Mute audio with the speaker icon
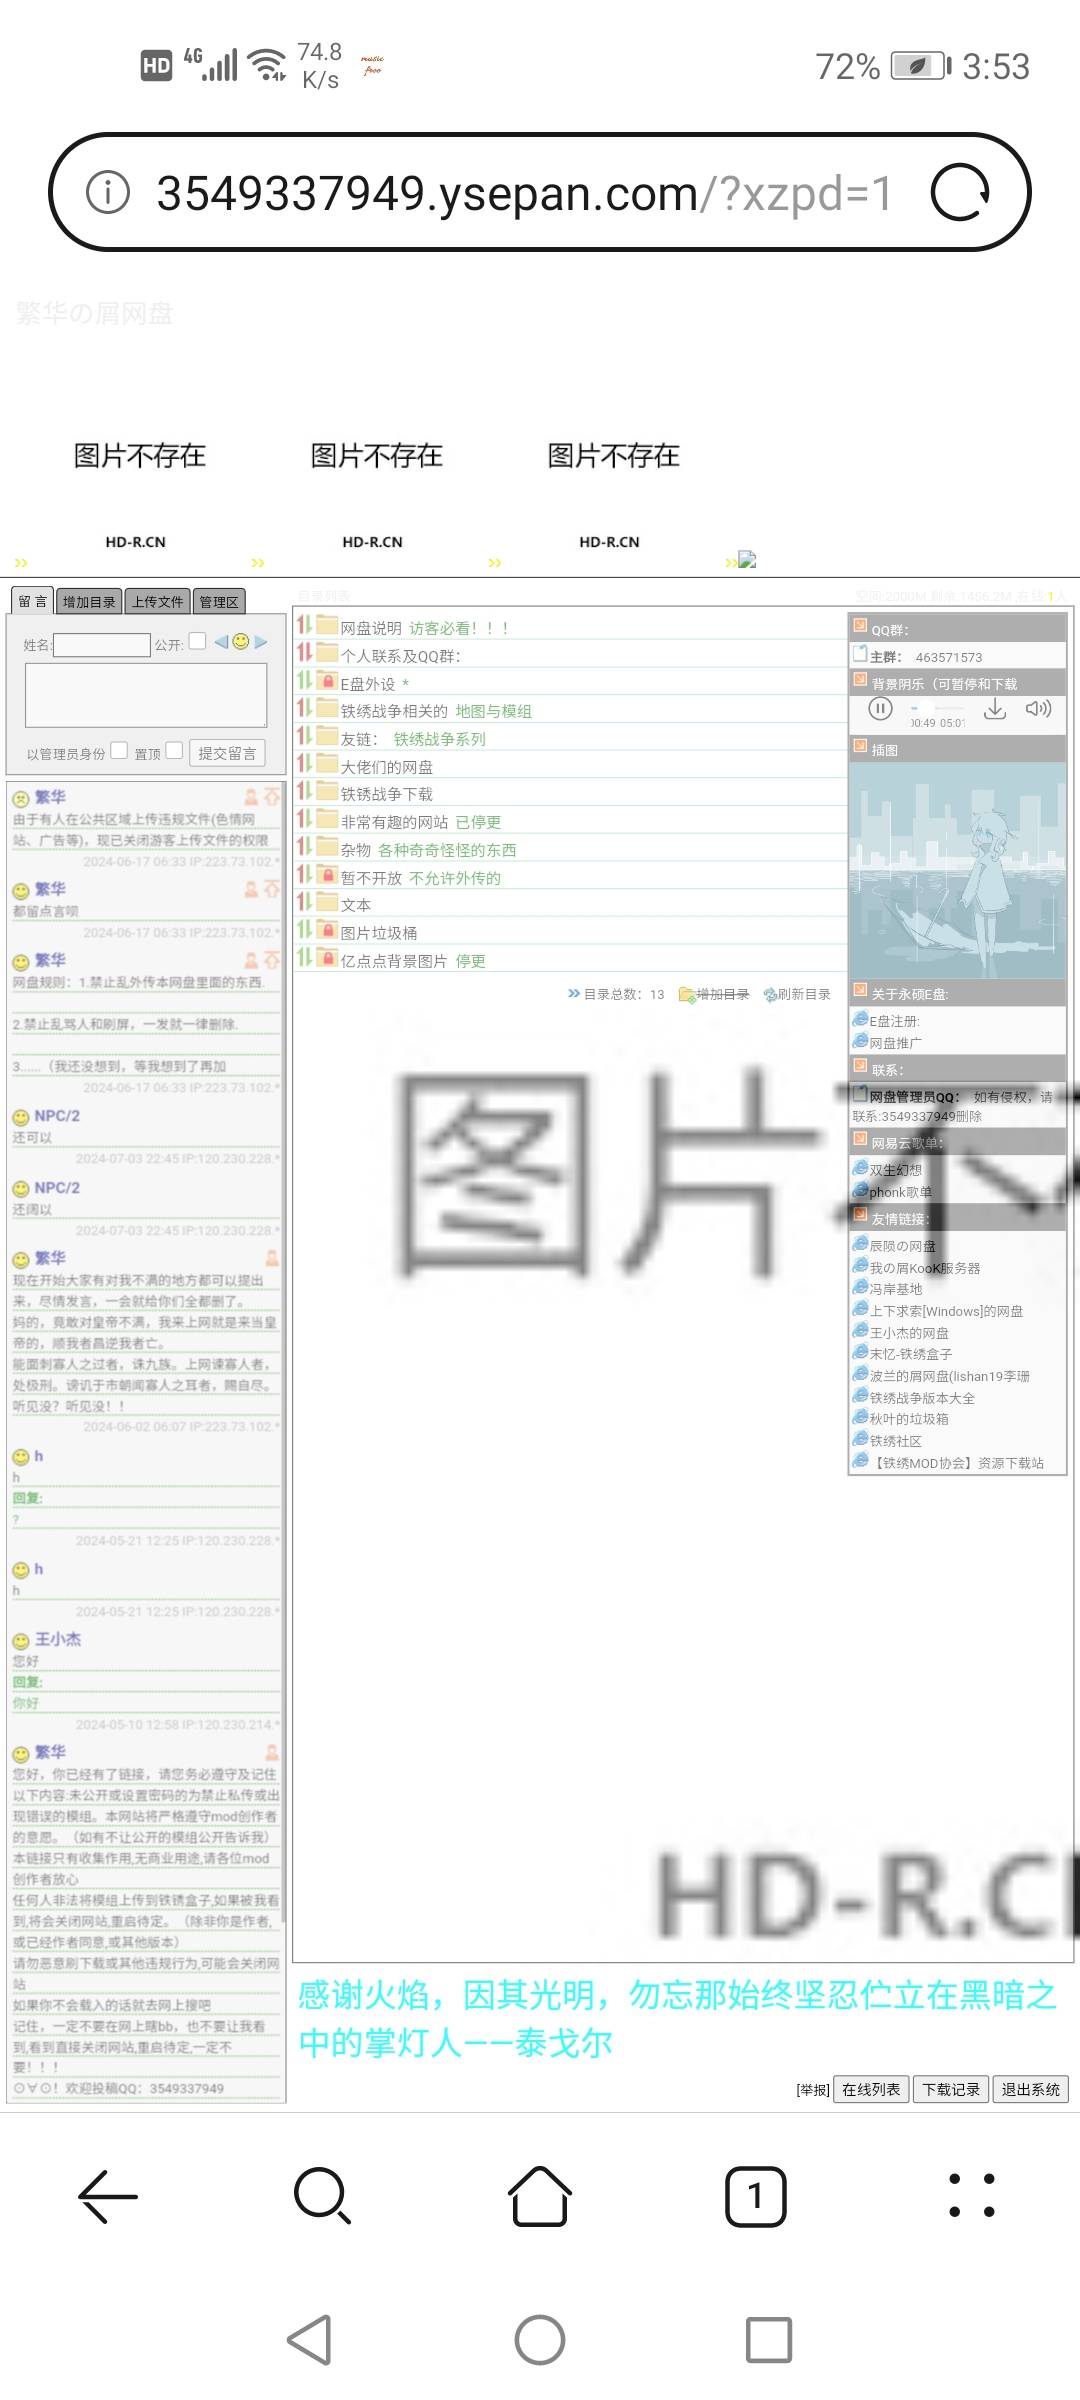Screen dimensions: 1080x2400 [x=1038, y=709]
